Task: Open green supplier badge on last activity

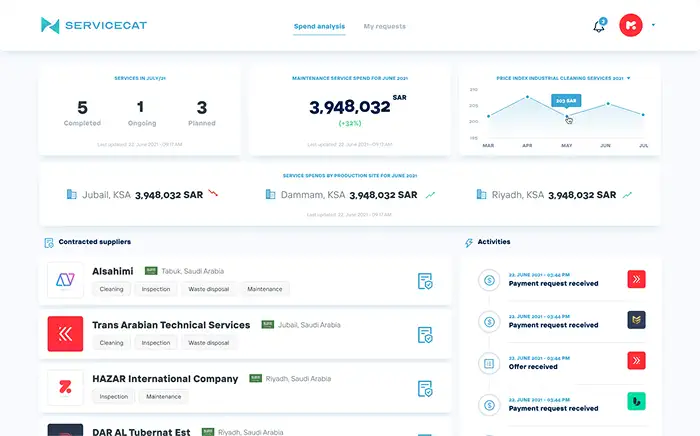Action: click(x=637, y=401)
